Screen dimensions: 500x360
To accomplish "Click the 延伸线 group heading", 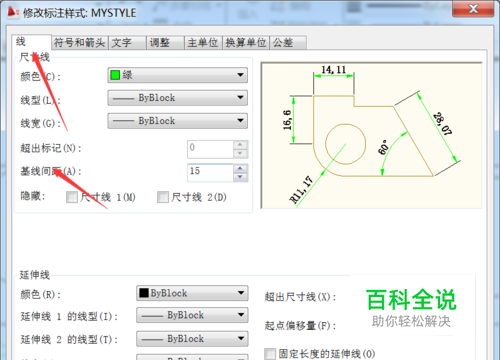I will (x=35, y=275).
